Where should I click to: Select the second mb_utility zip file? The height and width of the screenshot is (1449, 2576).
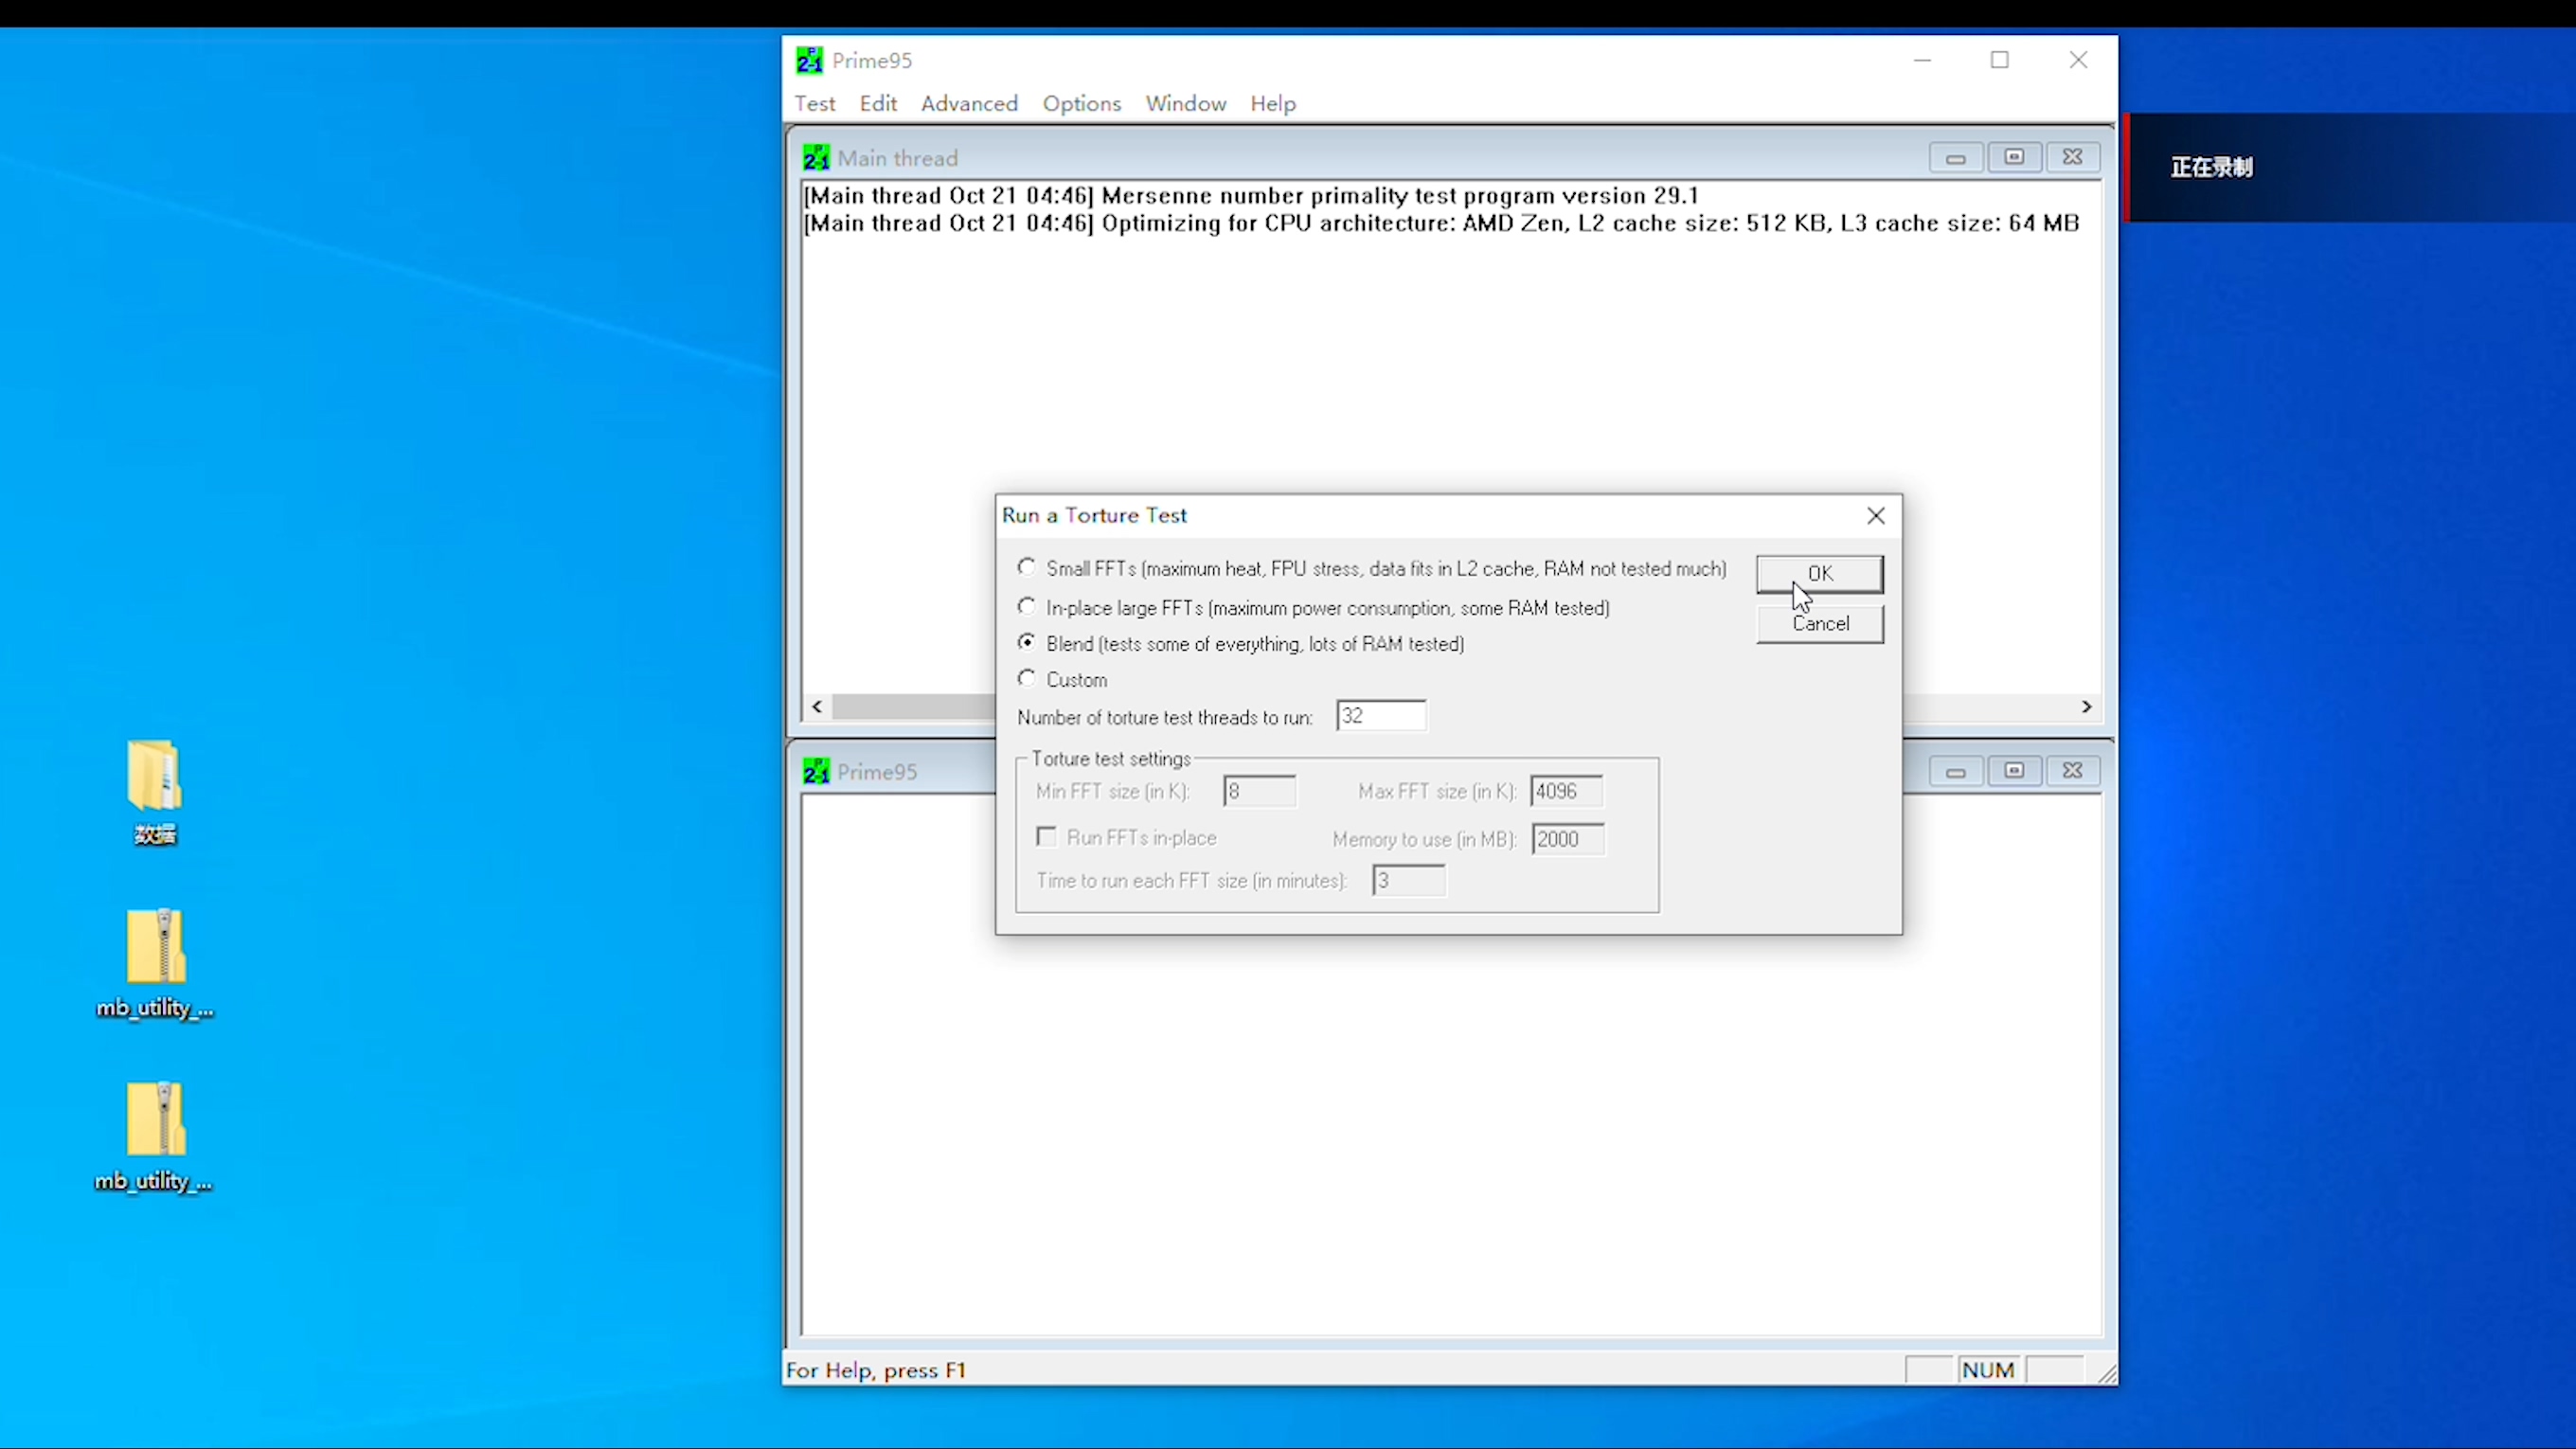tap(156, 1120)
